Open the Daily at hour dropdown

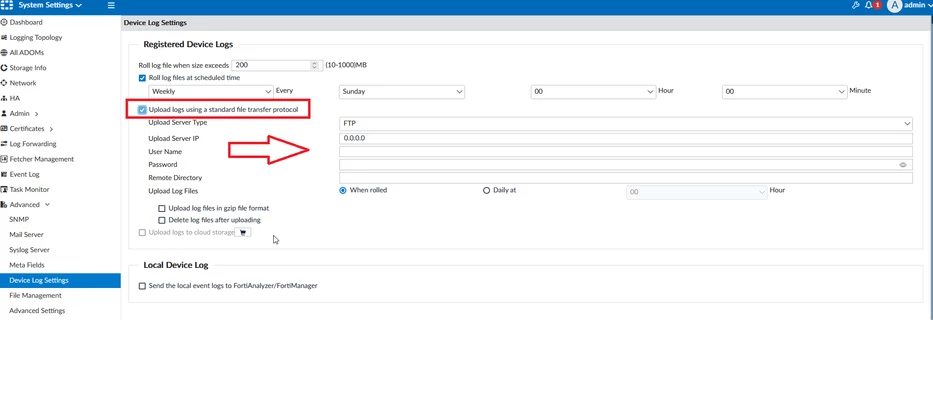click(x=697, y=192)
